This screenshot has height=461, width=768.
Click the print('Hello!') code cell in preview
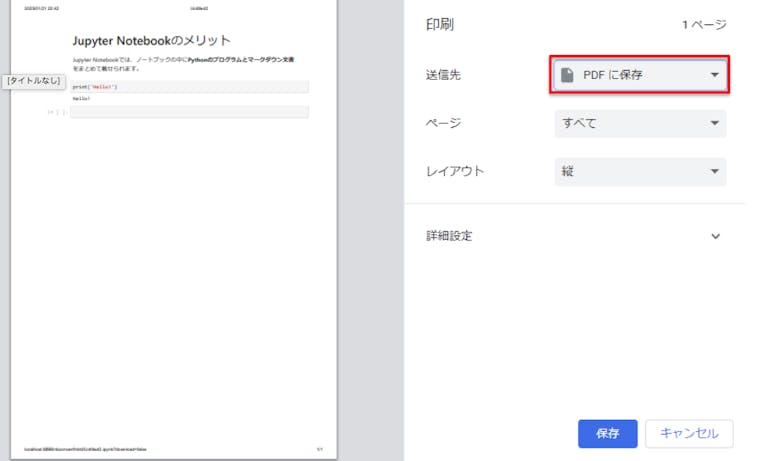[190, 87]
